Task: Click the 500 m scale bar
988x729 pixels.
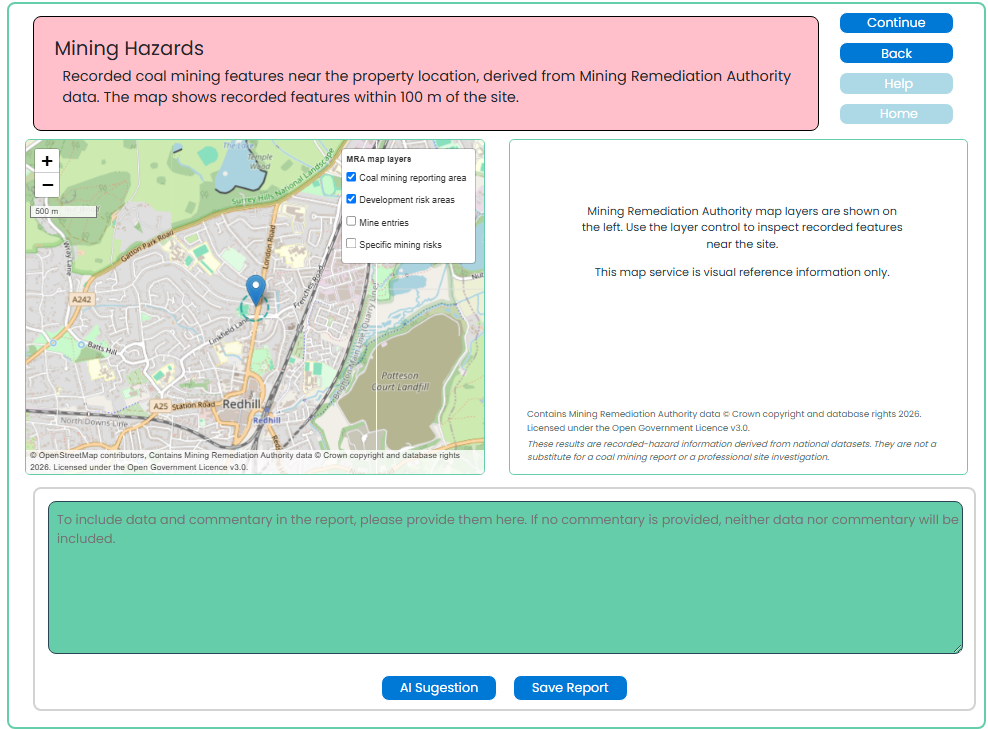Action: (x=64, y=211)
